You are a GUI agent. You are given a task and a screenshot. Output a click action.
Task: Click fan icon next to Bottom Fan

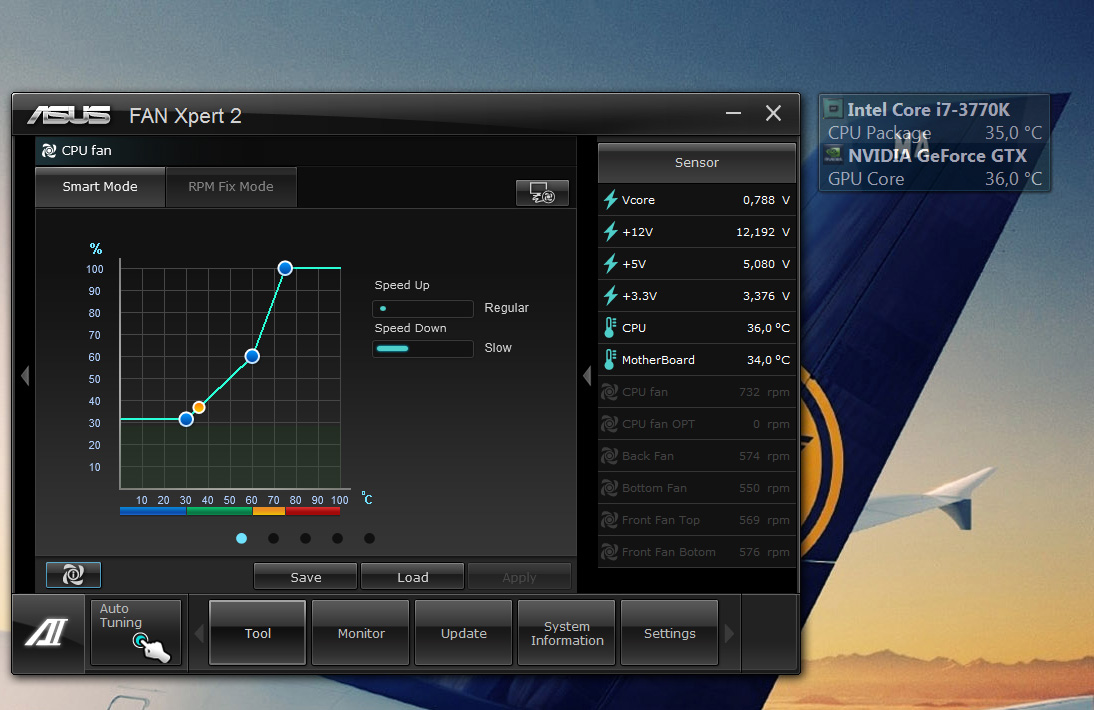click(x=609, y=488)
